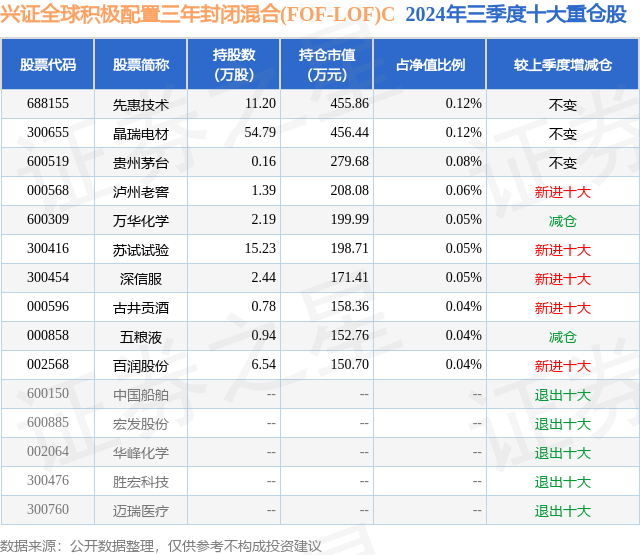Click the 较上季度增减仓 column header
640x555 pixels.
pyautogui.click(x=563, y=64)
